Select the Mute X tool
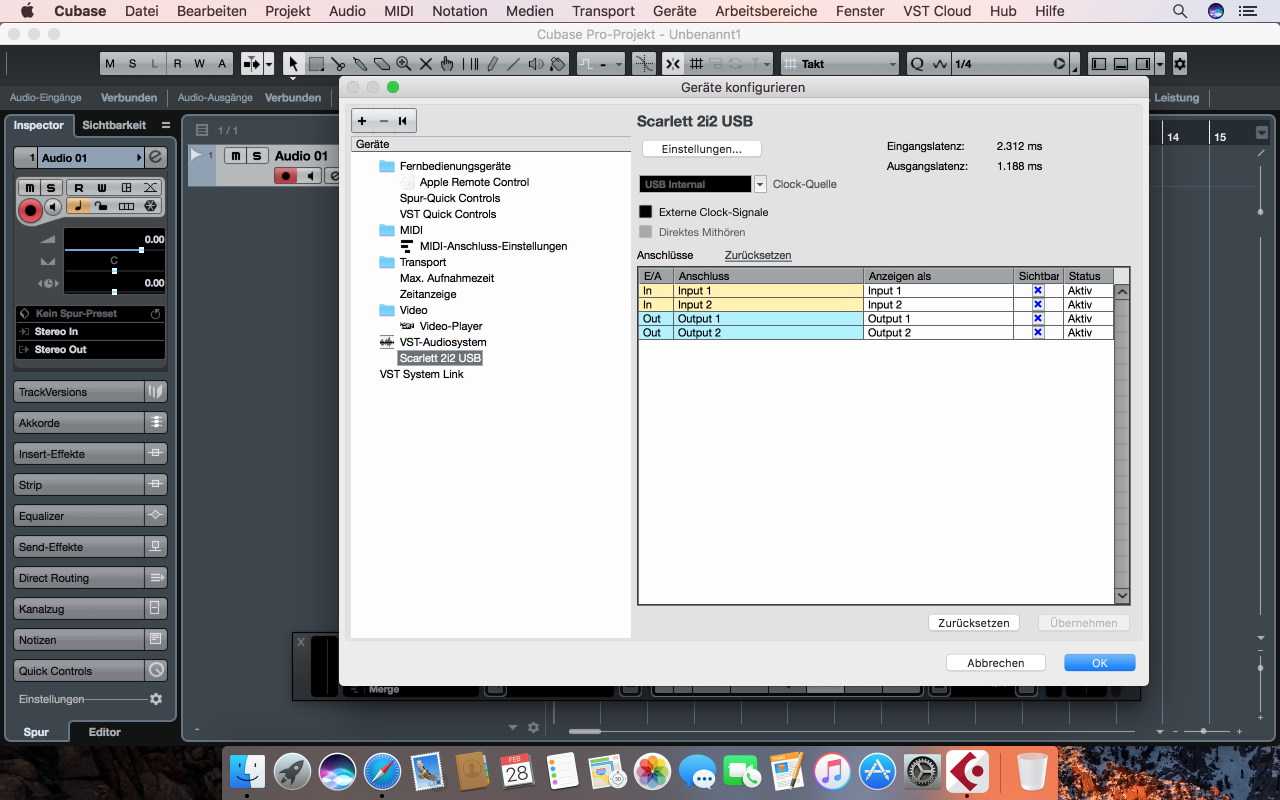The height and width of the screenshot is (800, 1280). pyautogui.click(x=425, y=64)
